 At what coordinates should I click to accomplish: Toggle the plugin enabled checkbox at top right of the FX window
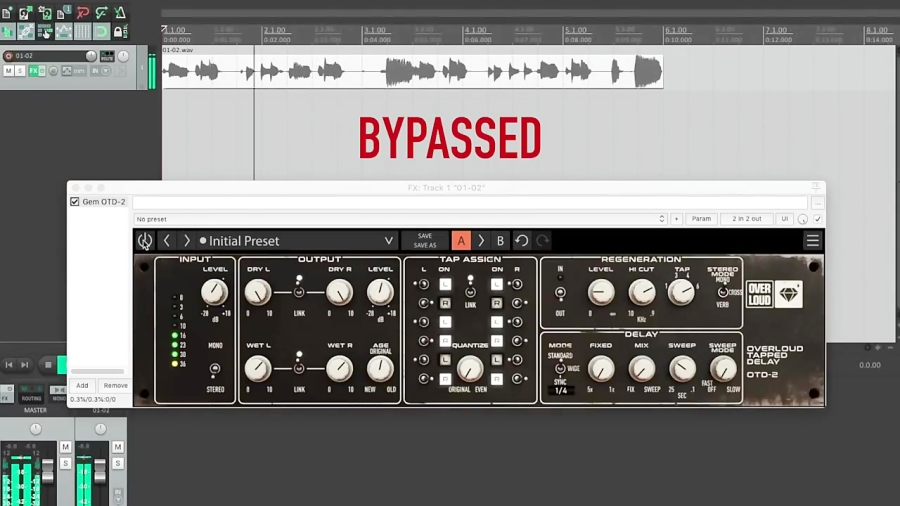[x=817, y=219]
